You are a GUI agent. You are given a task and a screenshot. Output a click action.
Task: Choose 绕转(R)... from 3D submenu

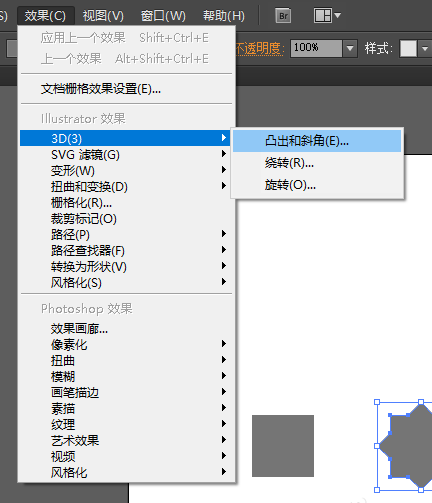(317, 163)
